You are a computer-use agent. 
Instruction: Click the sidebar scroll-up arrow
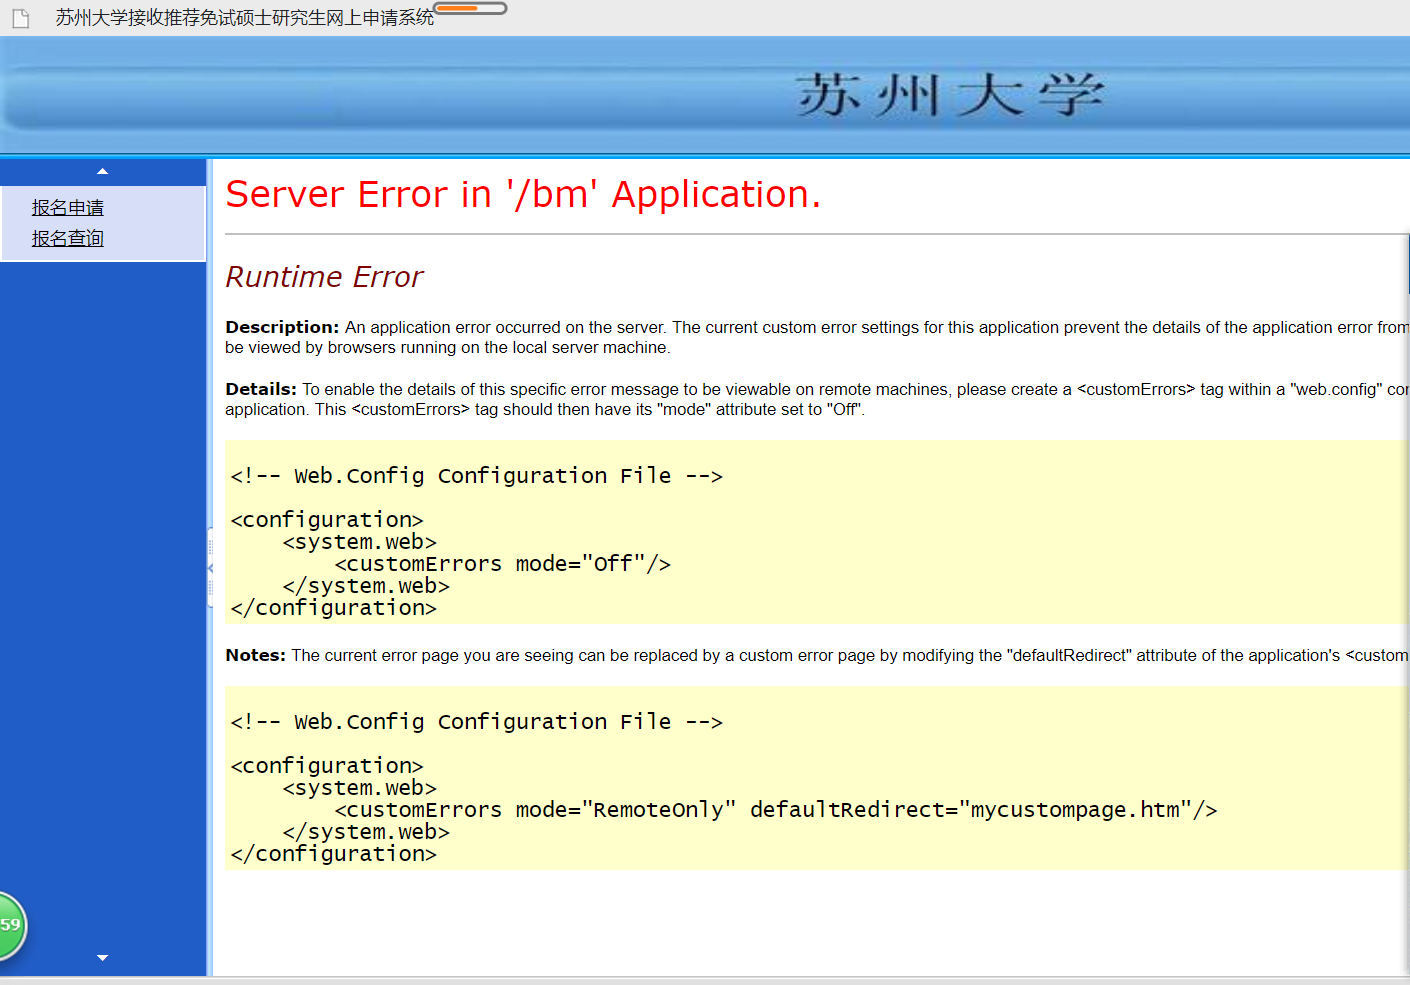pos(102,172)
